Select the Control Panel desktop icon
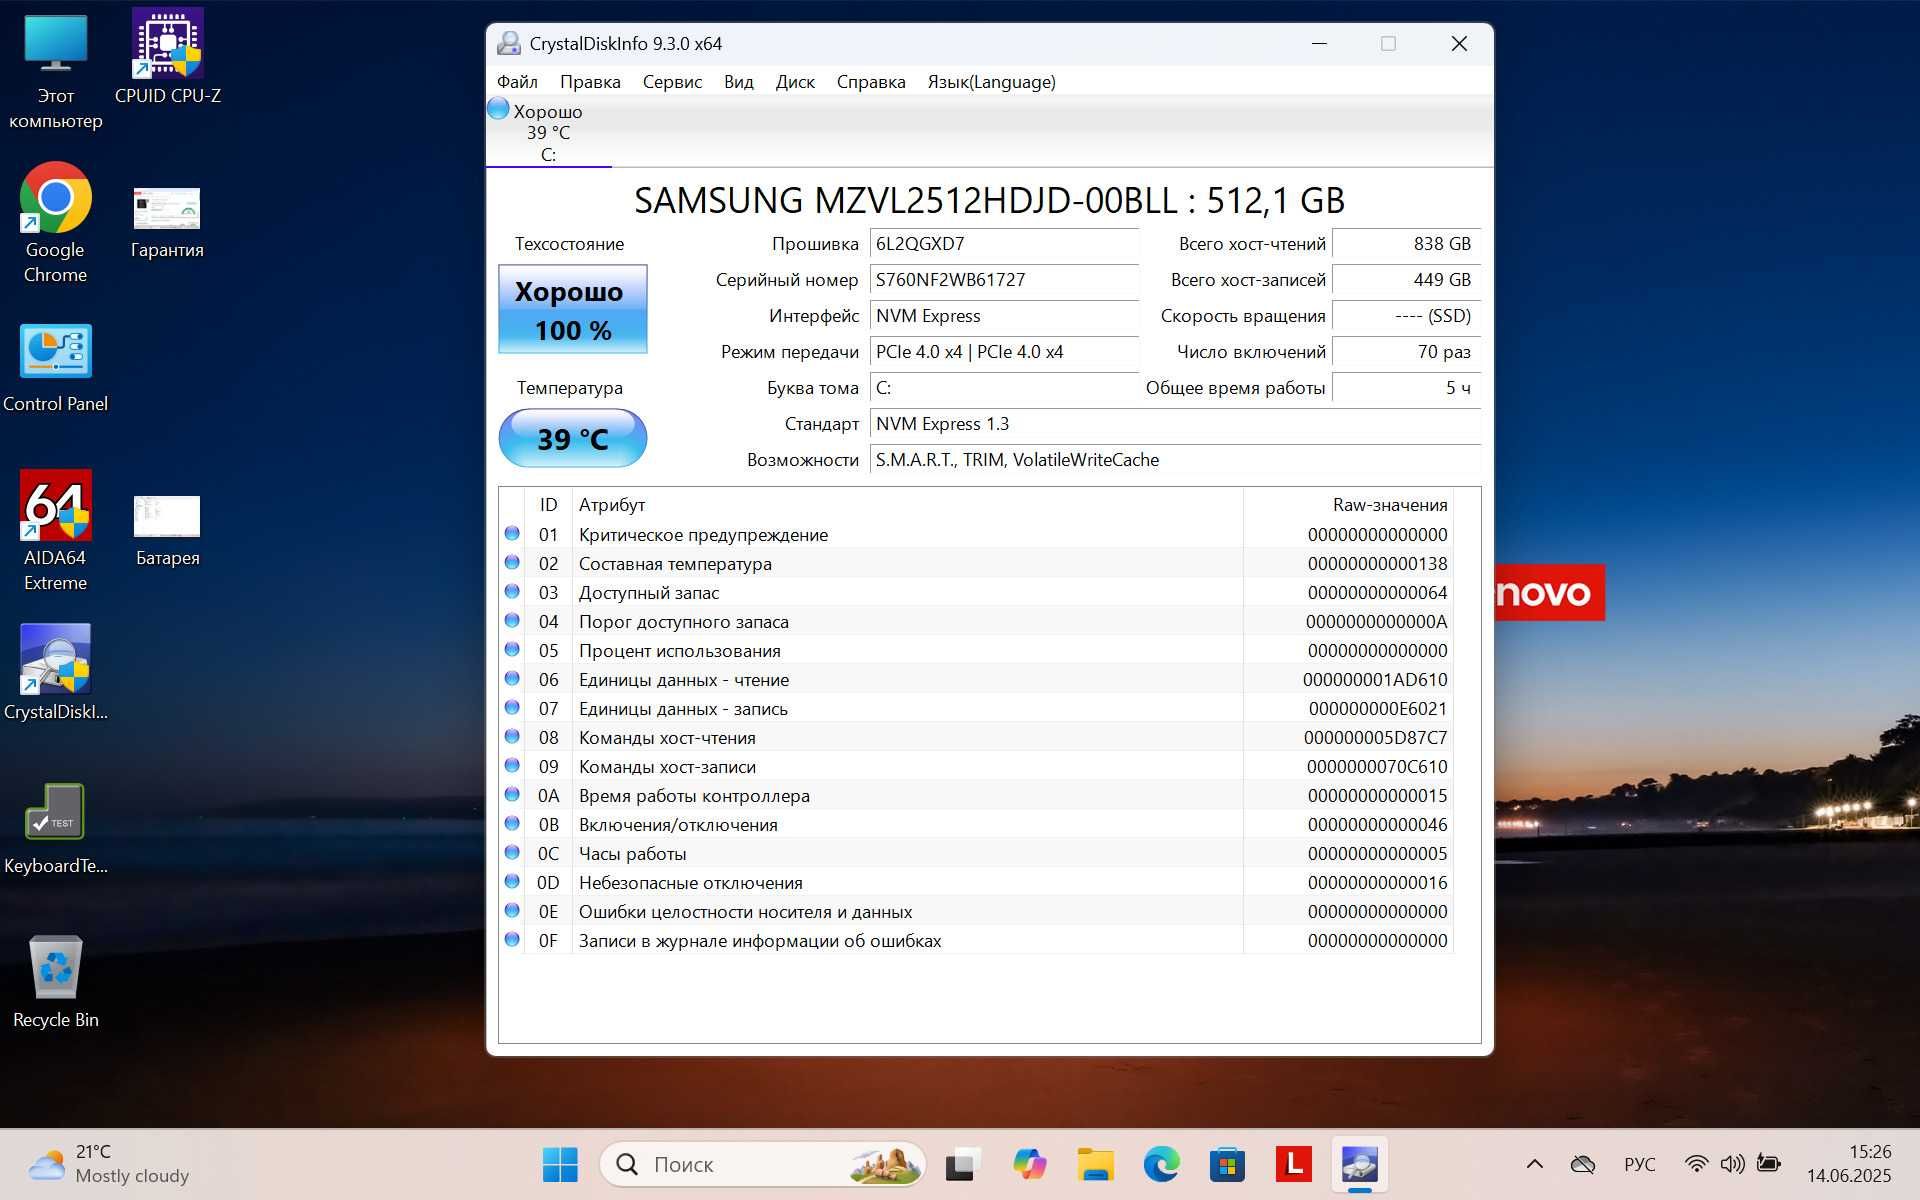Screen dimensions: 1920x1200 coord(56,368)
